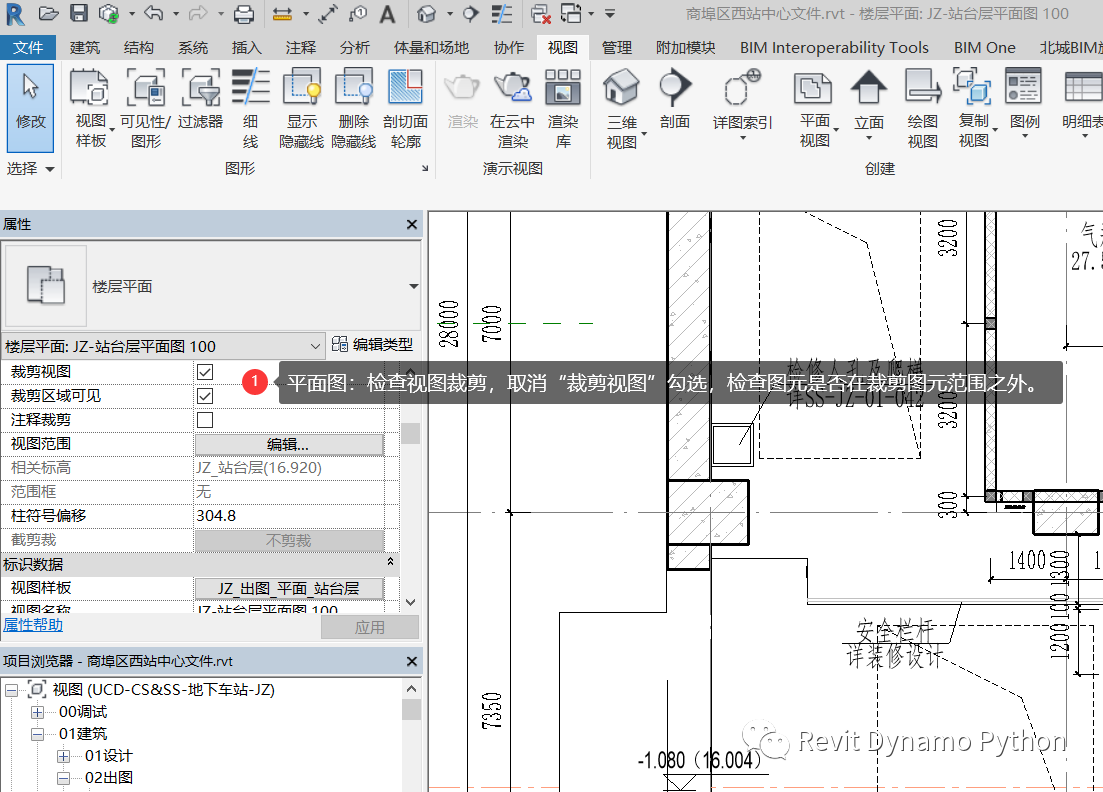Click 复制视图 duplicate view
1103x792 pixels.
click(974, 108)
